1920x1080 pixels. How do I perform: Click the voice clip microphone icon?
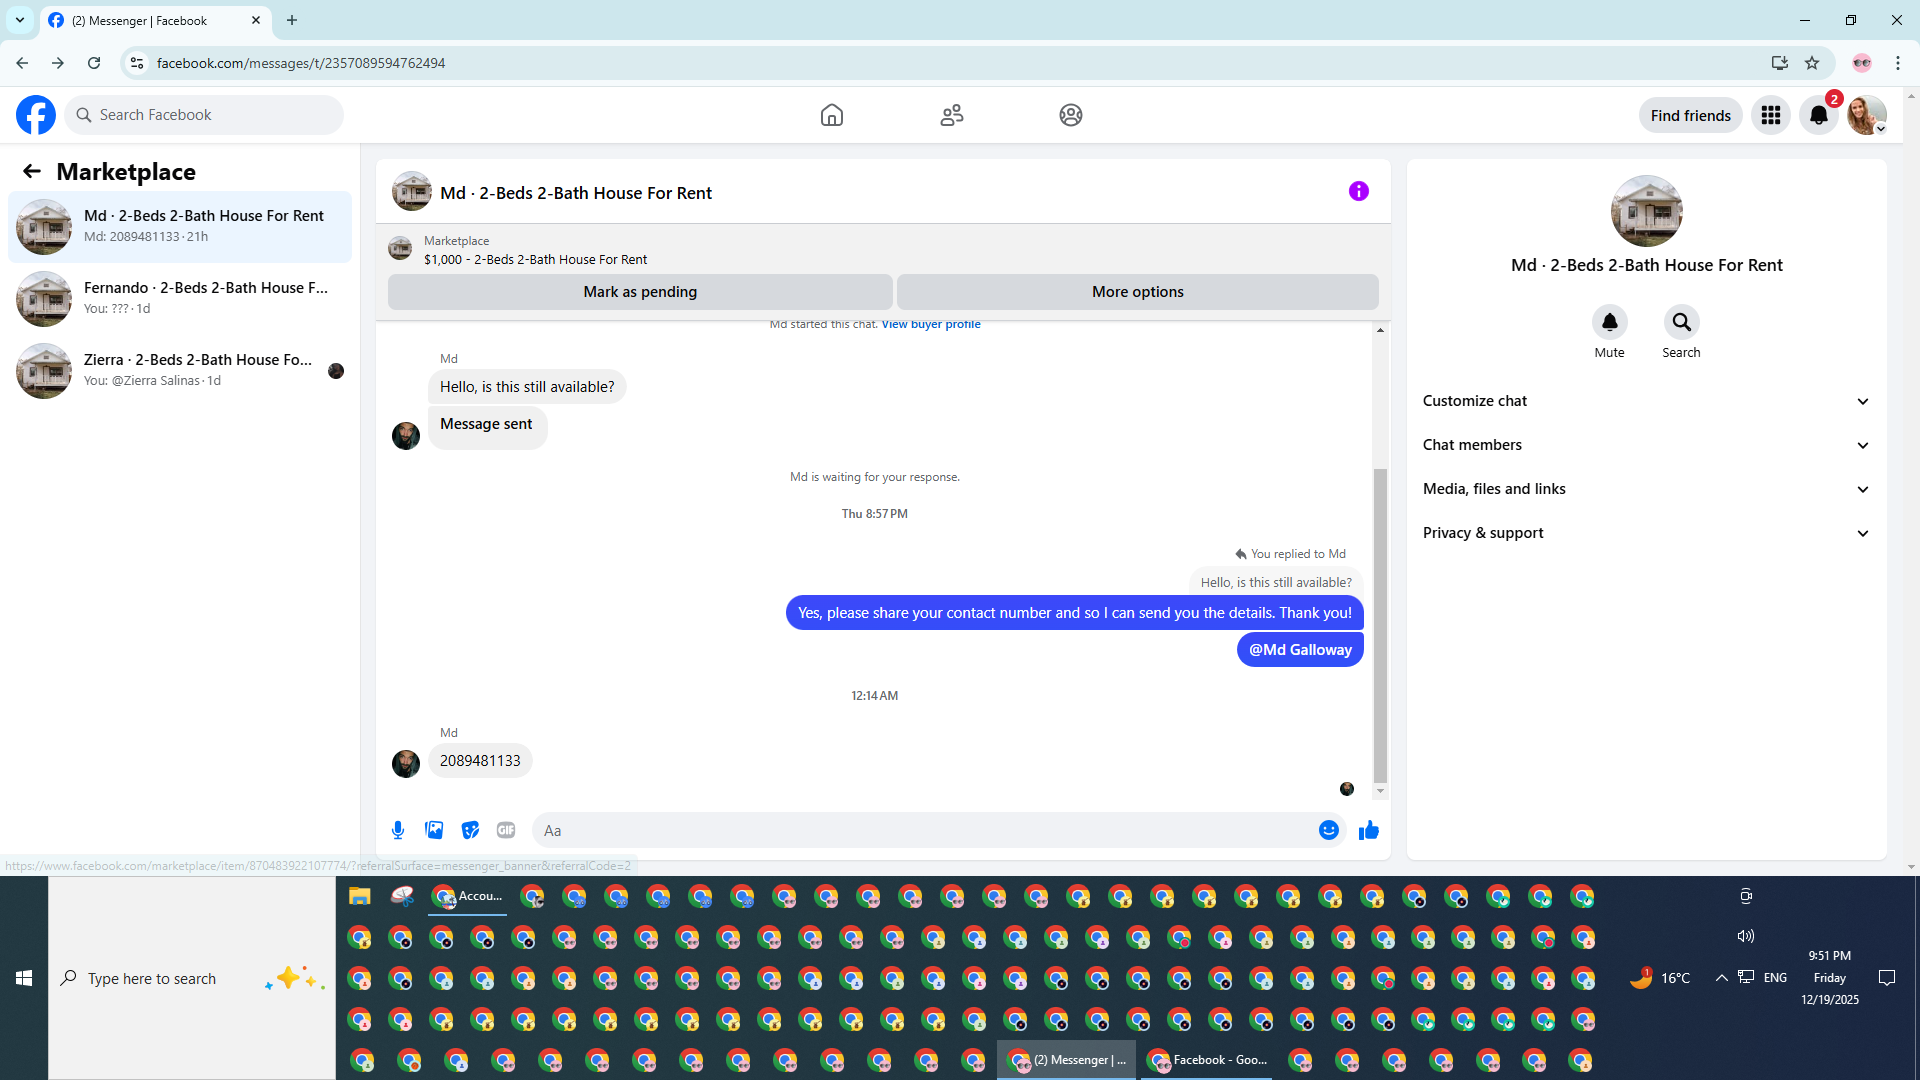[398, 830]
